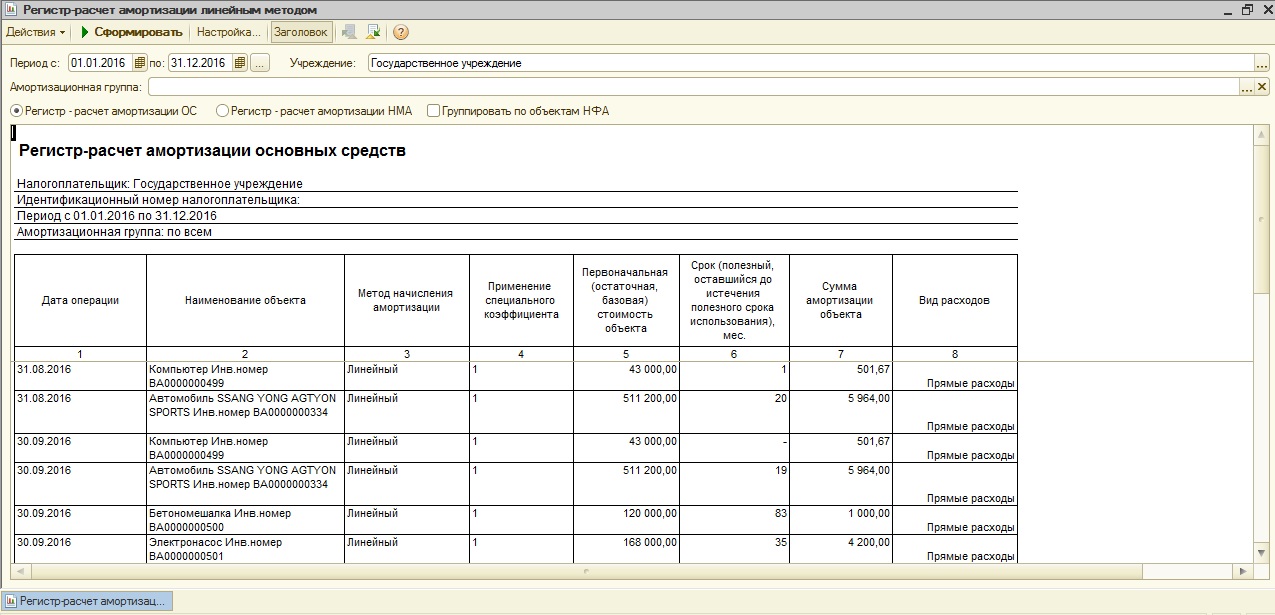Click the application icon in title bar
This screenshot has height=615, width=1275.
coord(9,9)
